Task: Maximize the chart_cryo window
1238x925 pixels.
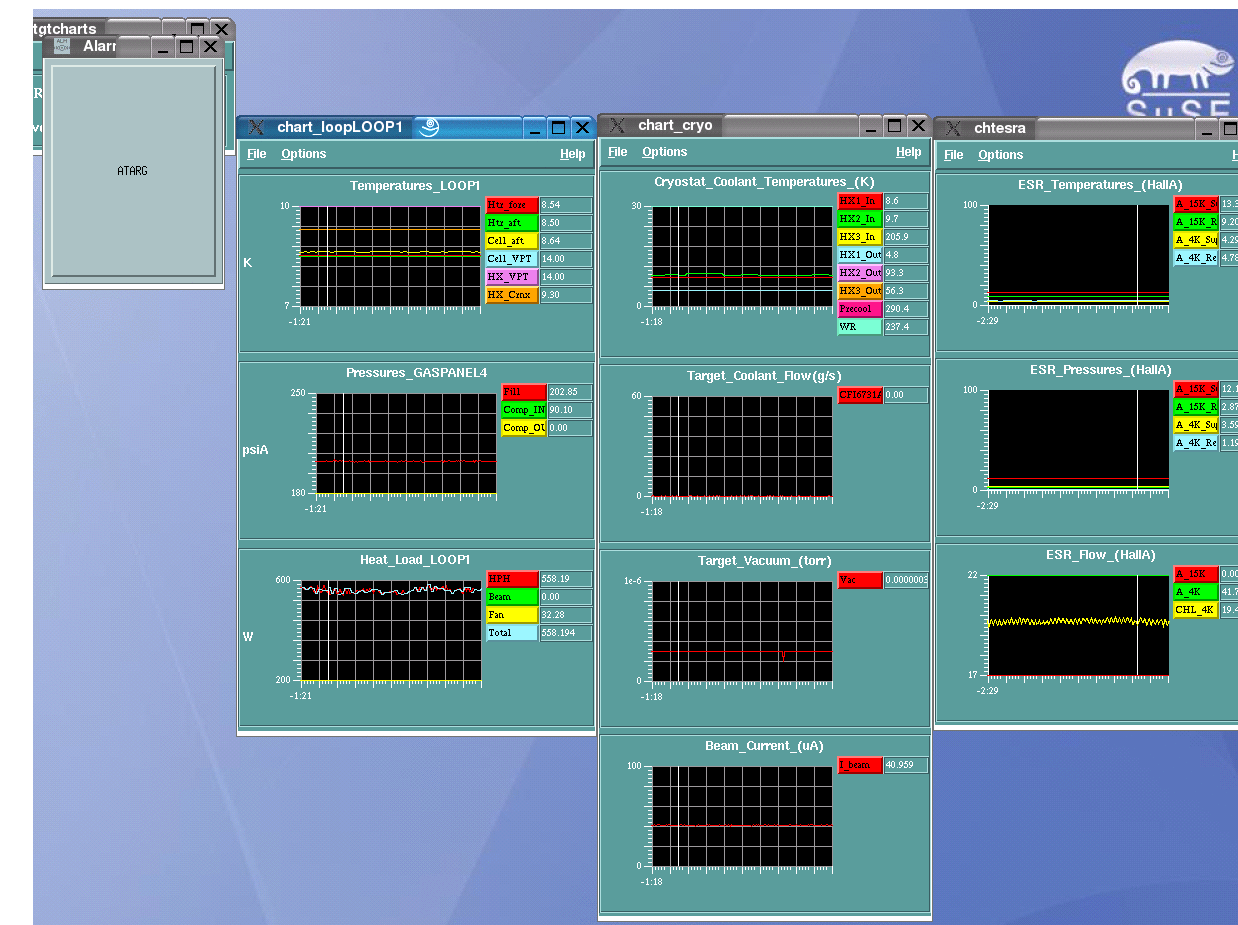Action: coord(895,126)
